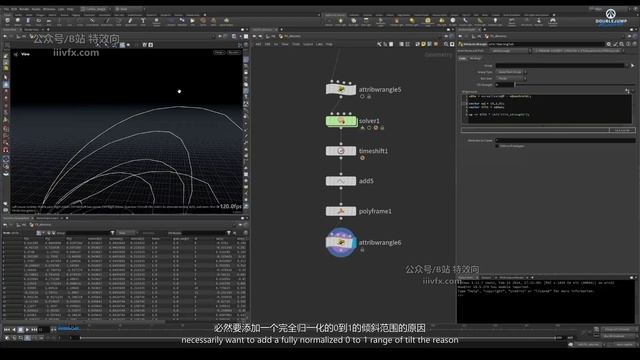This screenshot has height=360, width=640.
Task: Select the add5 node
Action: click(x=341, y=181)
